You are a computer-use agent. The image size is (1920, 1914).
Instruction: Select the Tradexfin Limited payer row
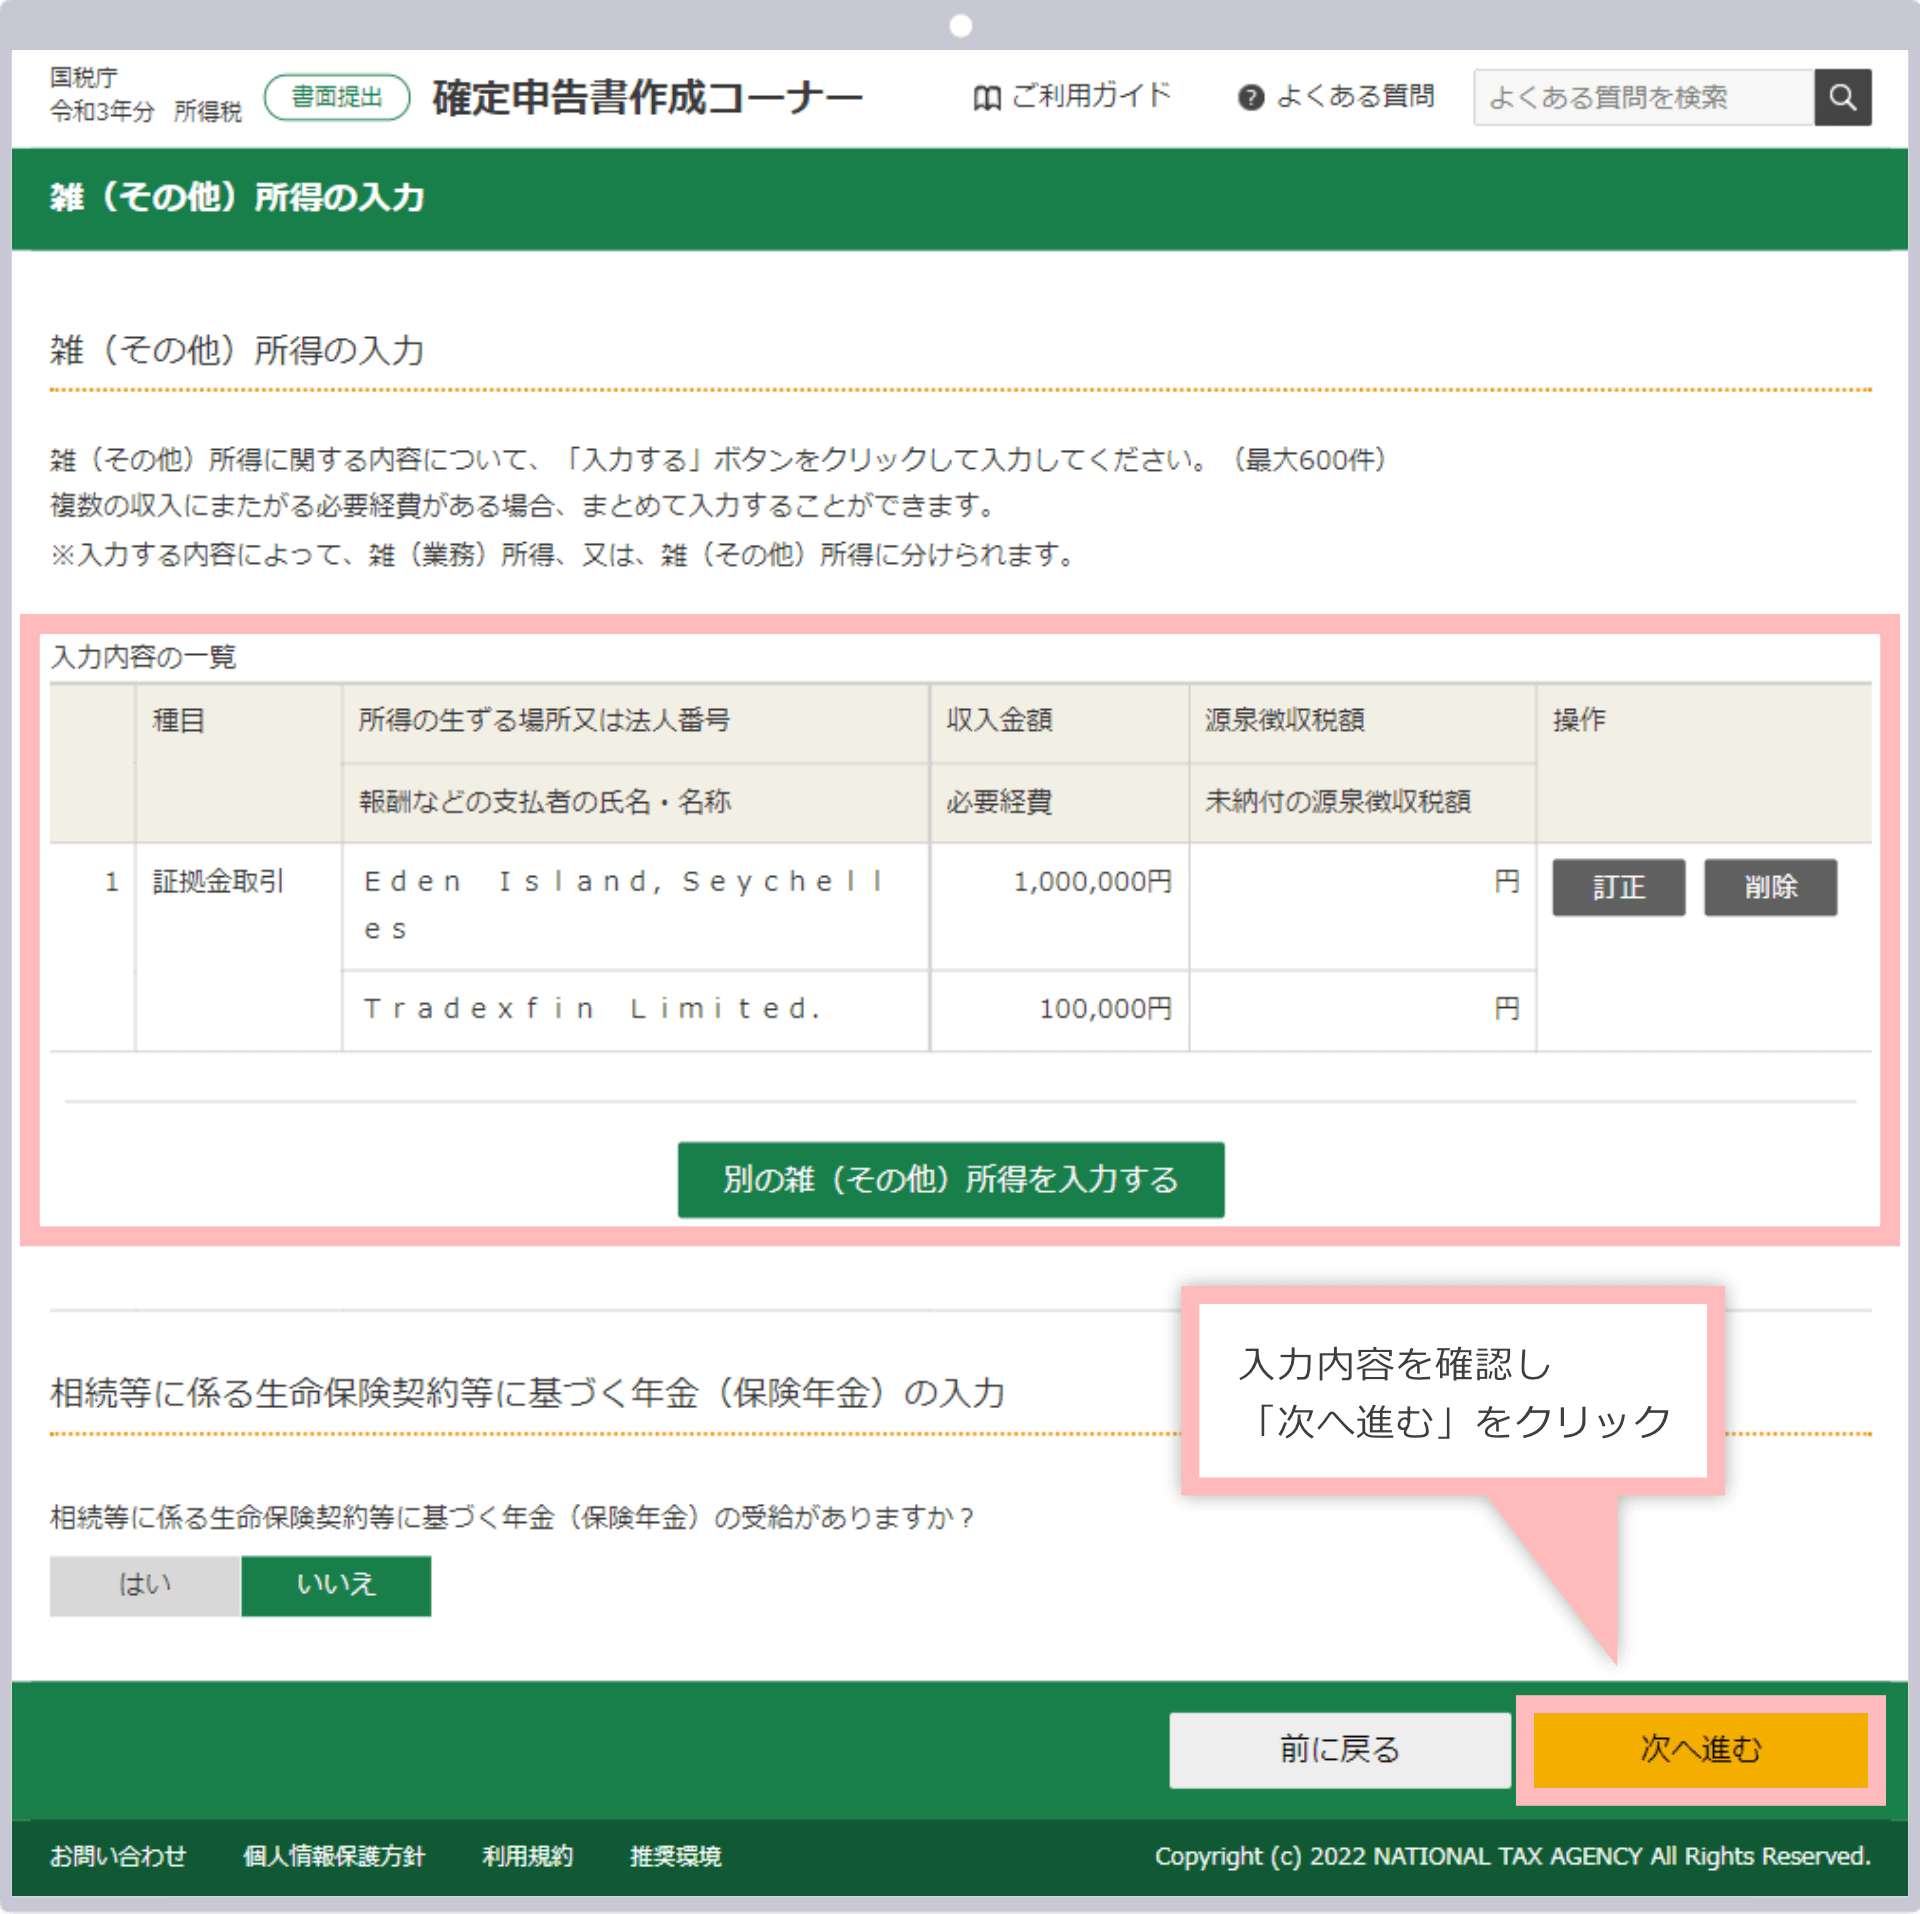point(594,1008)
